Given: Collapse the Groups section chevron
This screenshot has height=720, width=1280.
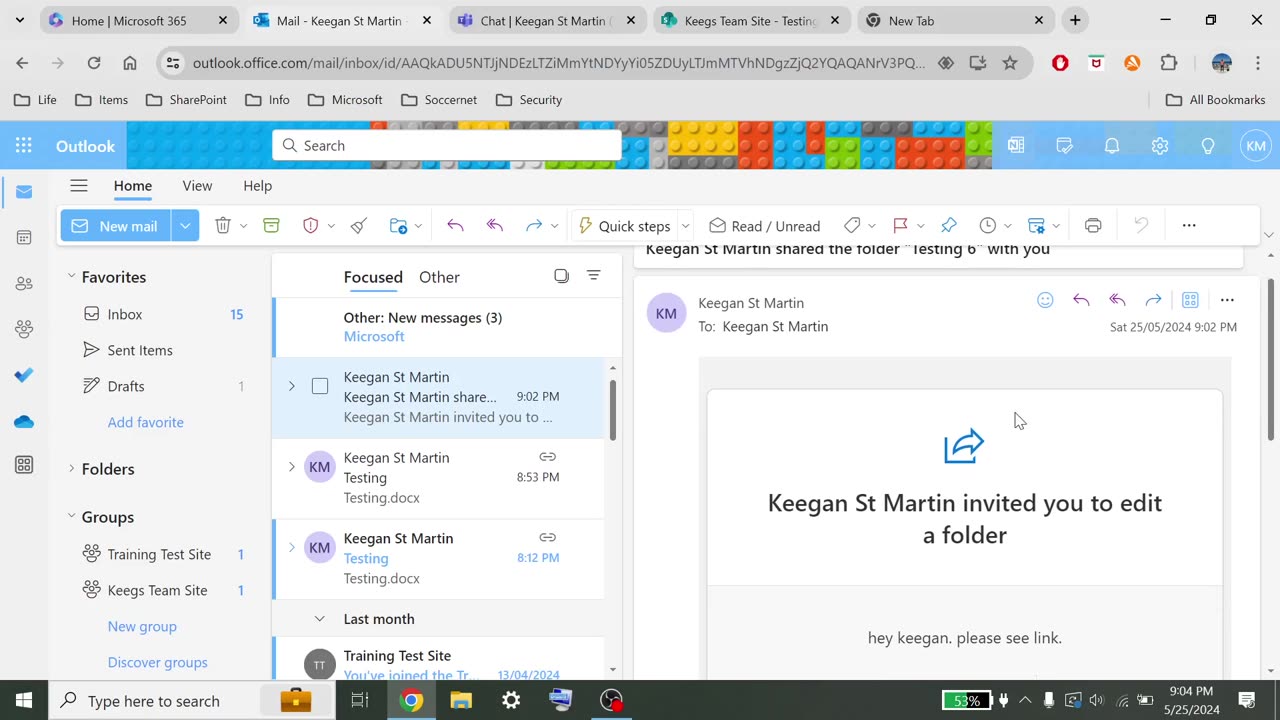Looking at the screenshot, I should click(71, 516).
